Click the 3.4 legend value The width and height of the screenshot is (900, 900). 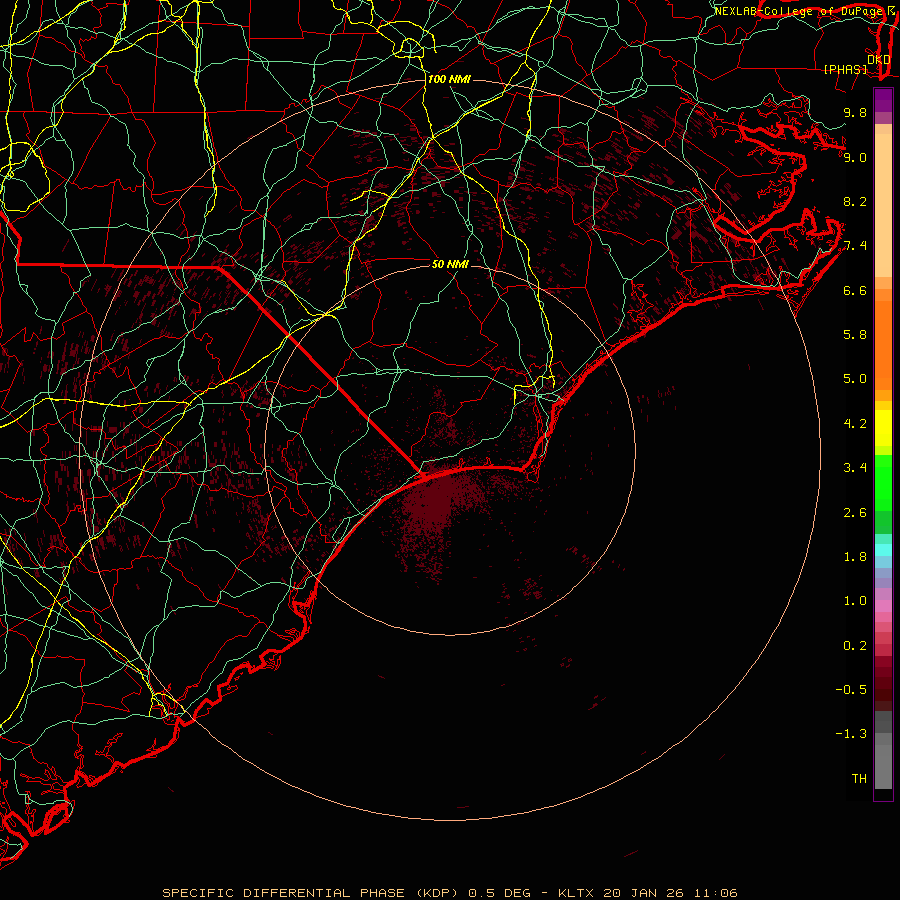pos(855,468)
